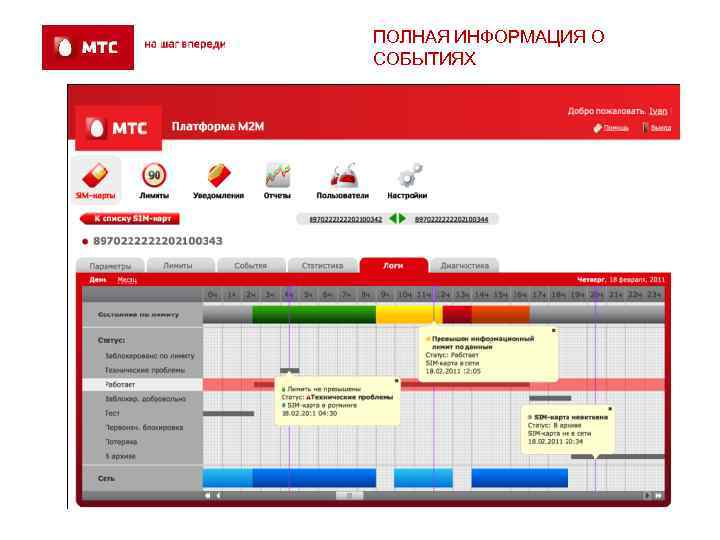Select the 'Работает' status row label
This screenshot has height=540, width=720.
click(x=120, y=384)
